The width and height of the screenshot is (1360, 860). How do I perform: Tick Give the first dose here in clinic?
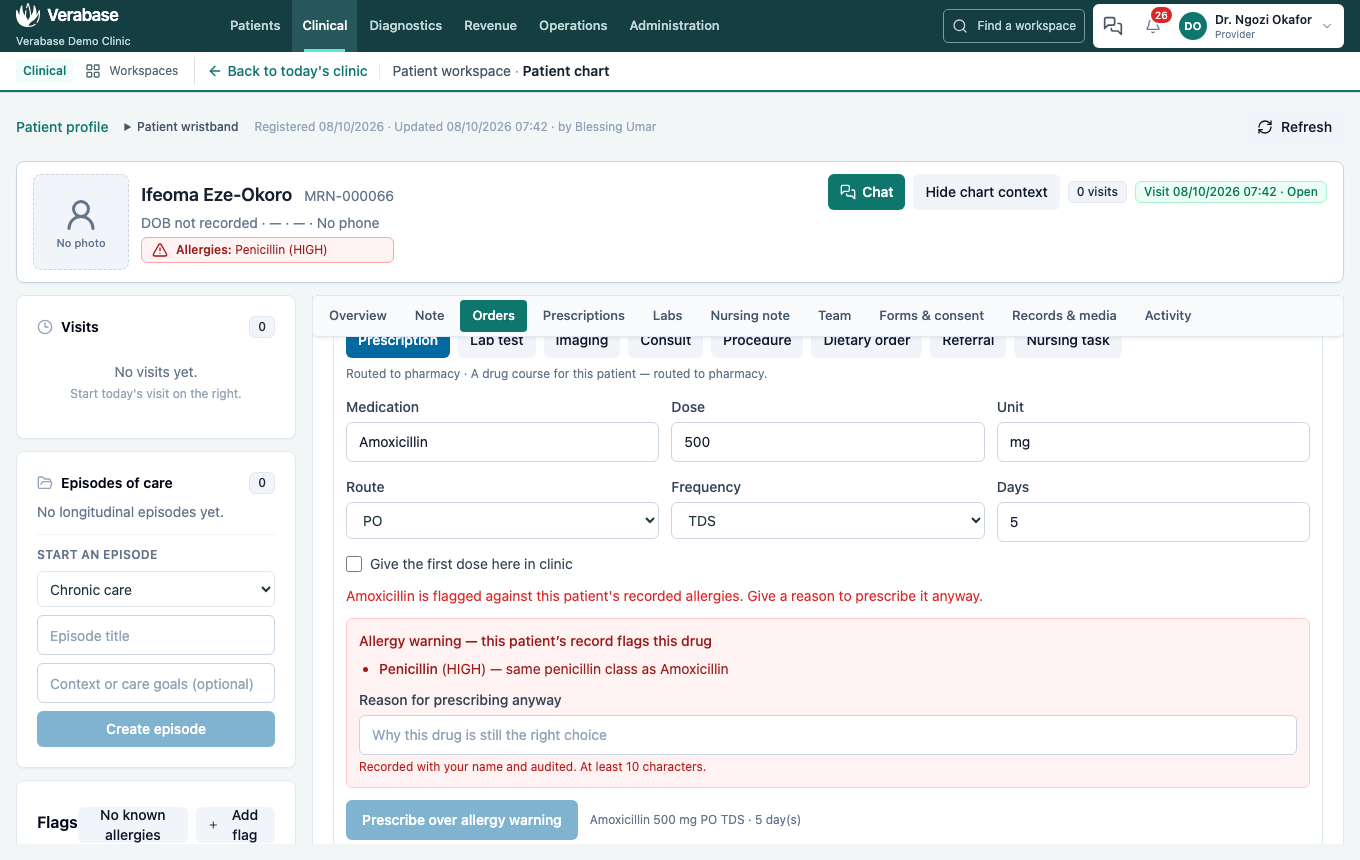[x=354, y=564]
